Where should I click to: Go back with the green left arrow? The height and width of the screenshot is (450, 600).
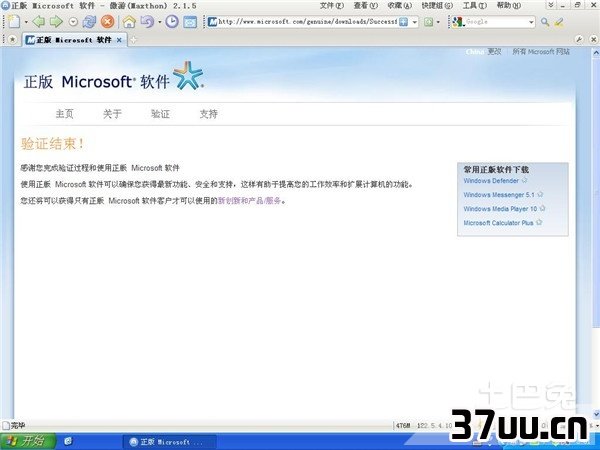pyautogui.click(x=38, y=21)
